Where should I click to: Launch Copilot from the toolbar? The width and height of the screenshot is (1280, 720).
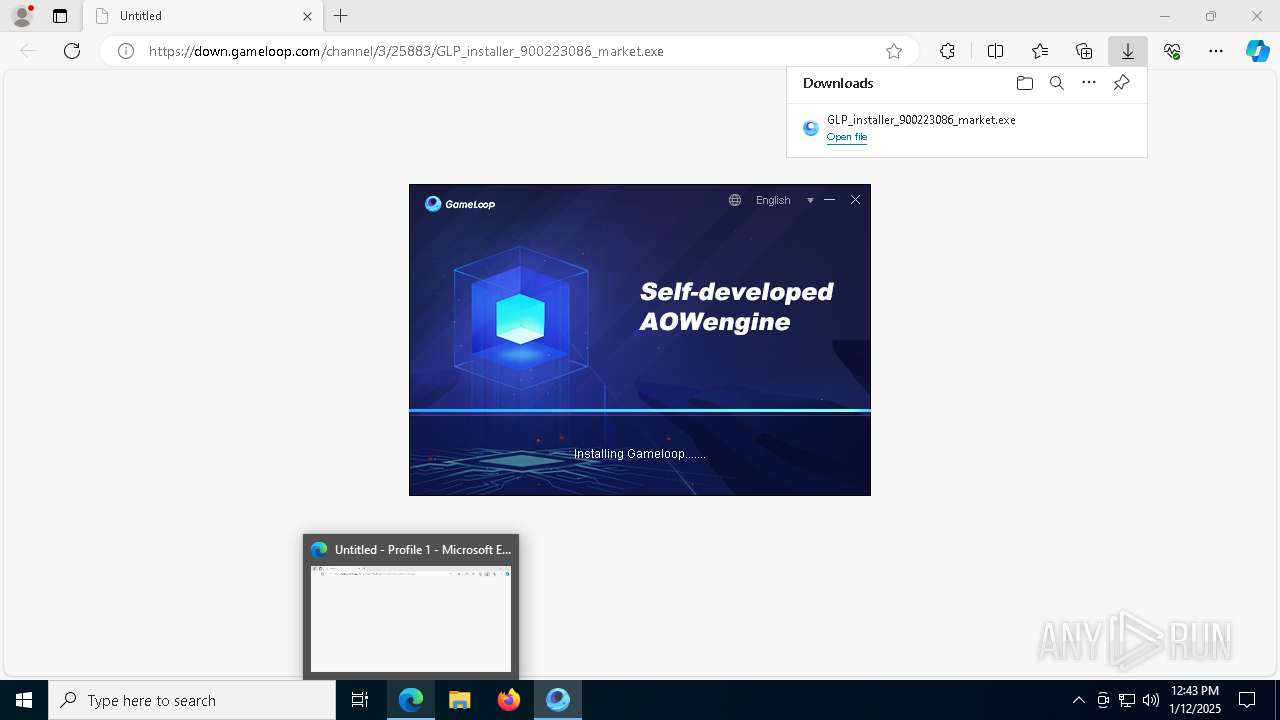tap(1258, 51)
